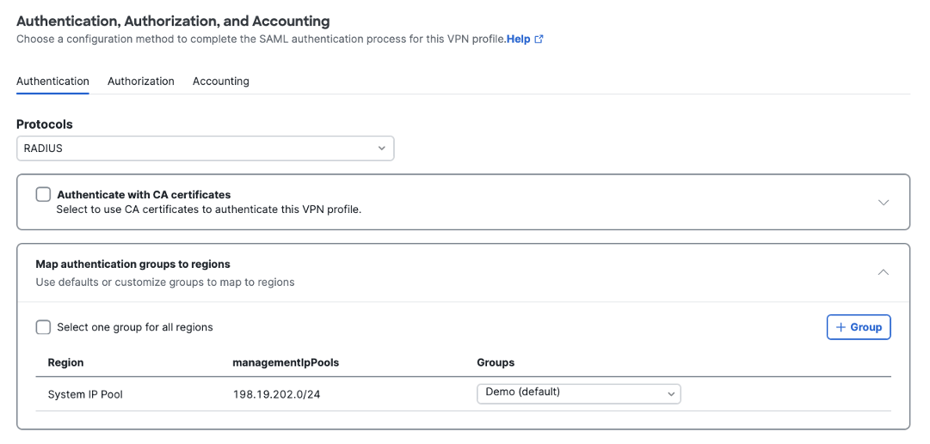Open the Demo (default) groups dropdown

(x=579, y=394)
